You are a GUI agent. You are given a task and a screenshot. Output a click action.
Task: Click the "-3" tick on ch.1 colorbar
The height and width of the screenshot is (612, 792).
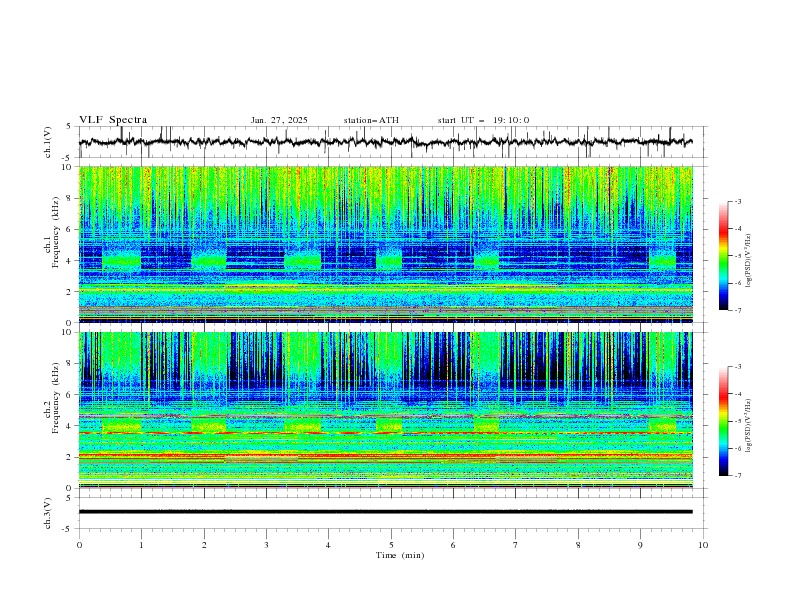pos(738,202)
